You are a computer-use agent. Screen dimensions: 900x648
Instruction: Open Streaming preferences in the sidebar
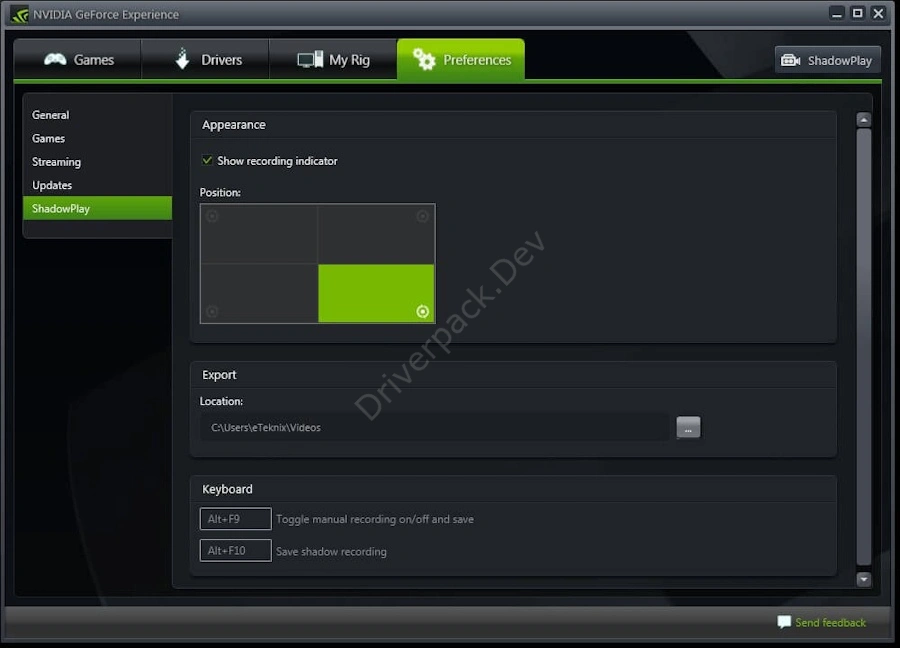(56, 162)
